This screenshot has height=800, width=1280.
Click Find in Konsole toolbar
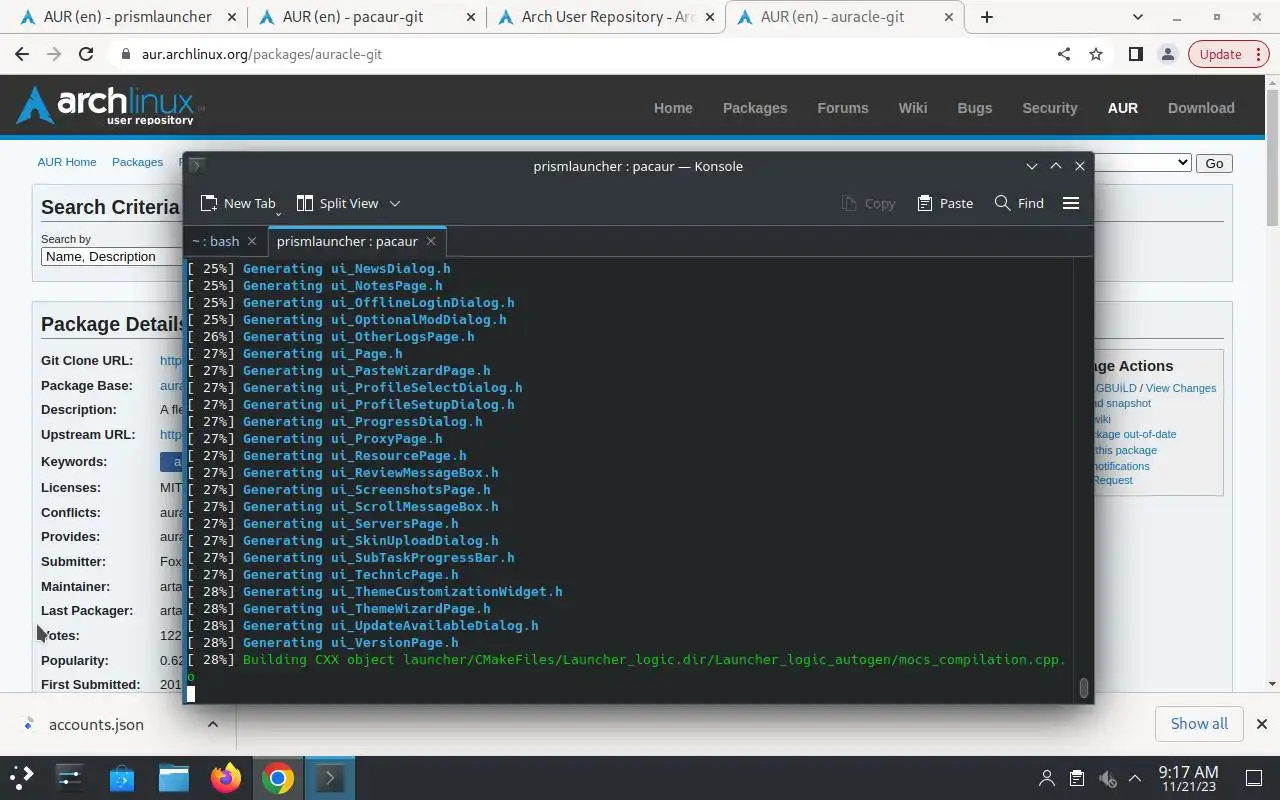pos(1019,203)
